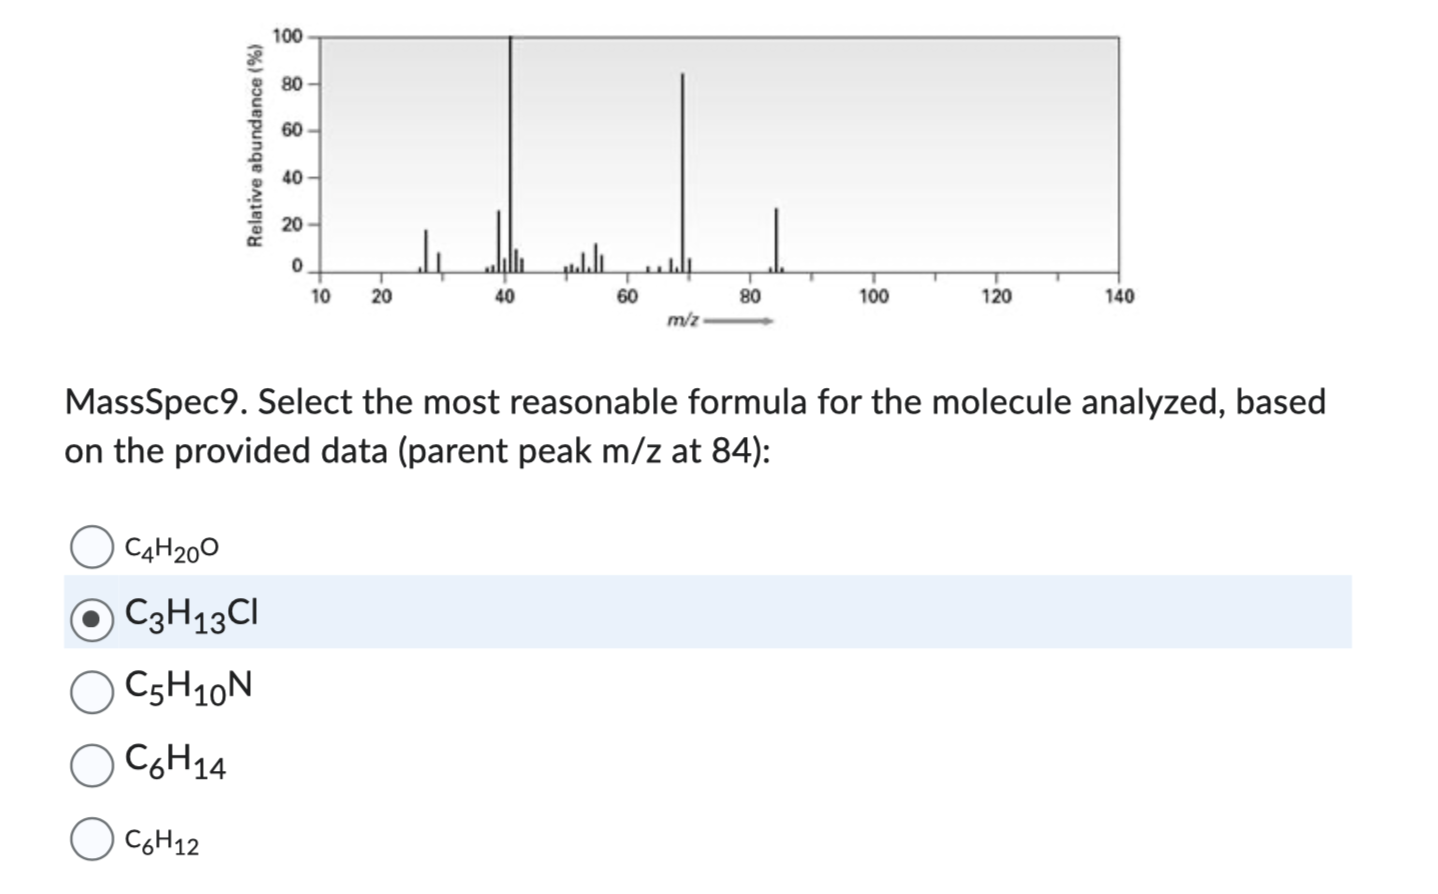
Task: Click the 140 label on the x-axis
Action: point(1120,295)
